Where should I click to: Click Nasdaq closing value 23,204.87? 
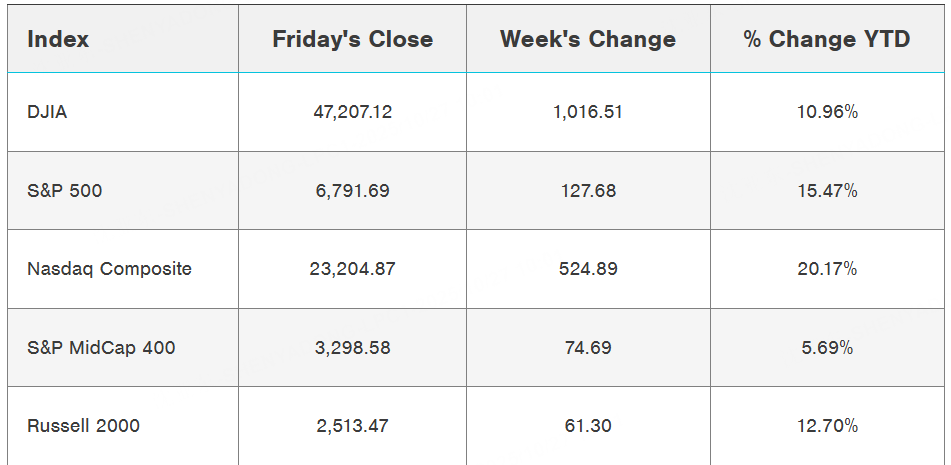click(x=352, y=269)
